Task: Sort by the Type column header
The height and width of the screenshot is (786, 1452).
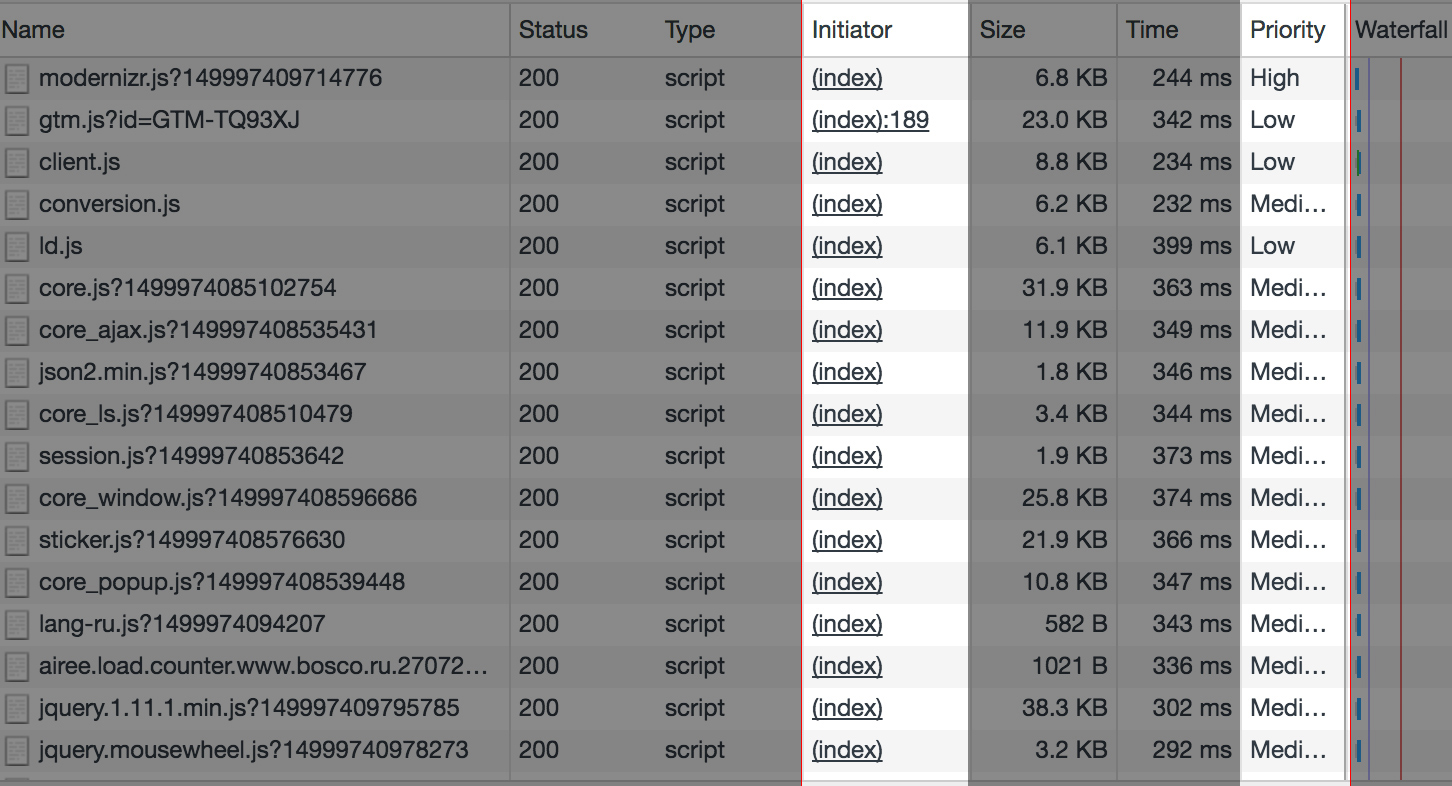Action: point(729,30)
